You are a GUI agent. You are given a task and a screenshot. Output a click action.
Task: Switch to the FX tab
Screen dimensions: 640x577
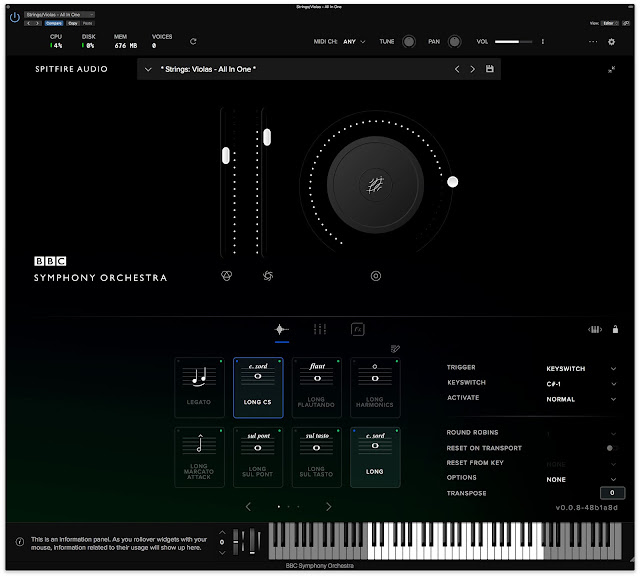click(358, 329)
